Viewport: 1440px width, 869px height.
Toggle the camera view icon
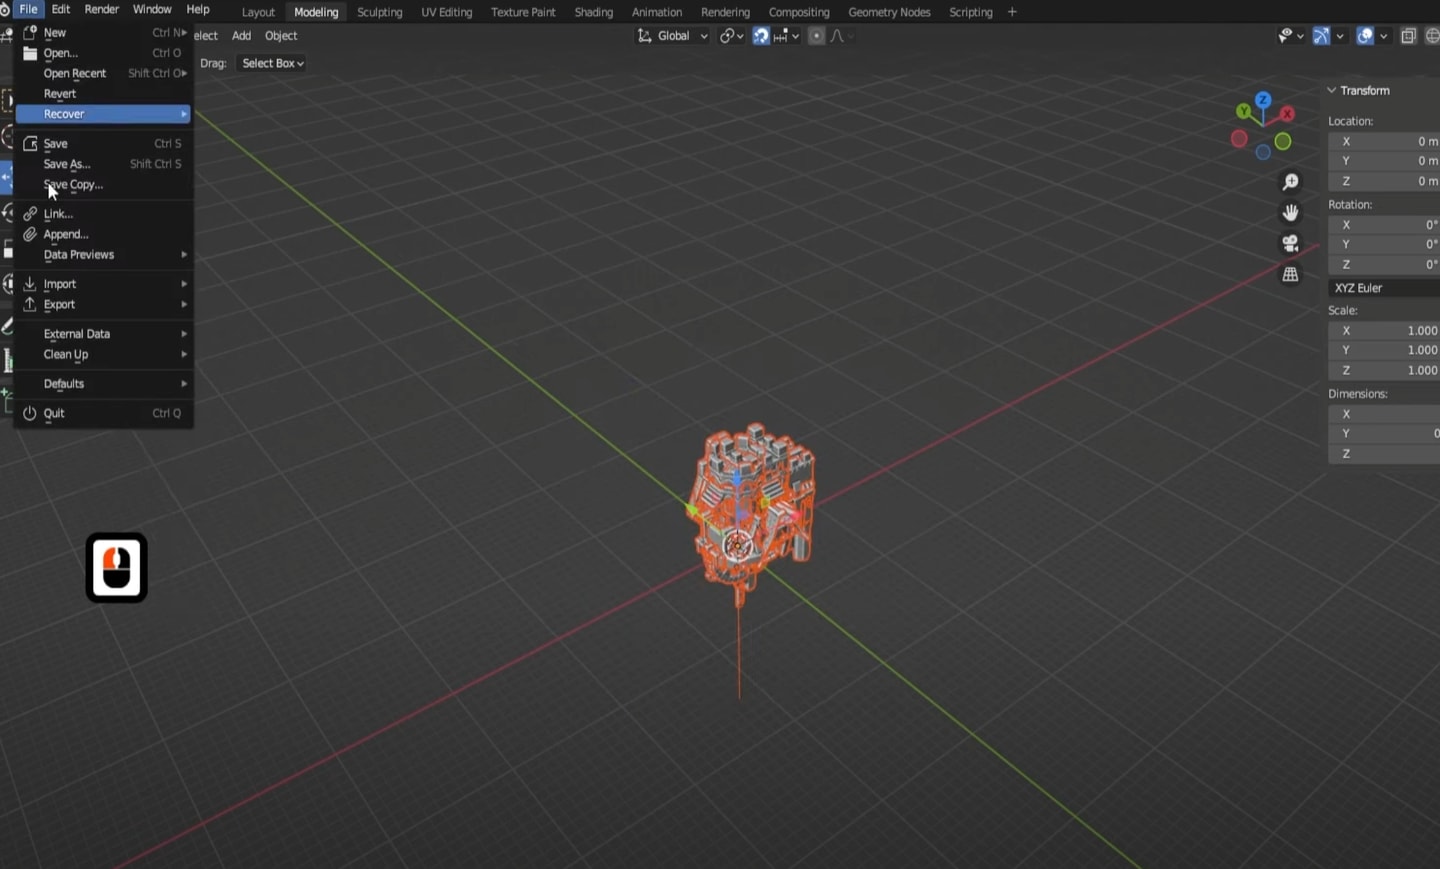point(1291,244)
